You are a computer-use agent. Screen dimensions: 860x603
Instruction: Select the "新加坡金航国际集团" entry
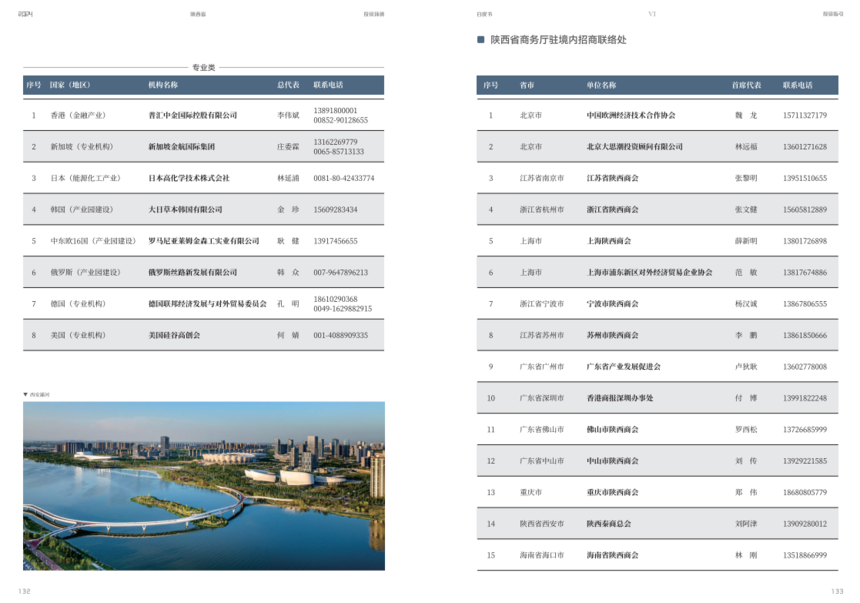[182, 146]
